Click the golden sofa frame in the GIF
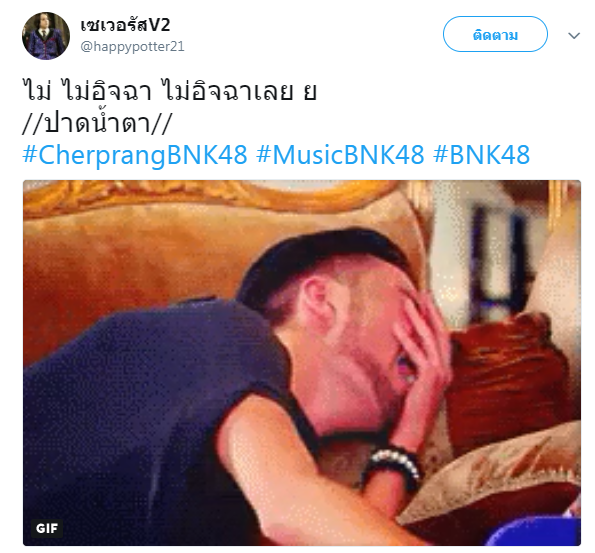This screenshot has width=595, height=553. tap(212, 195)
